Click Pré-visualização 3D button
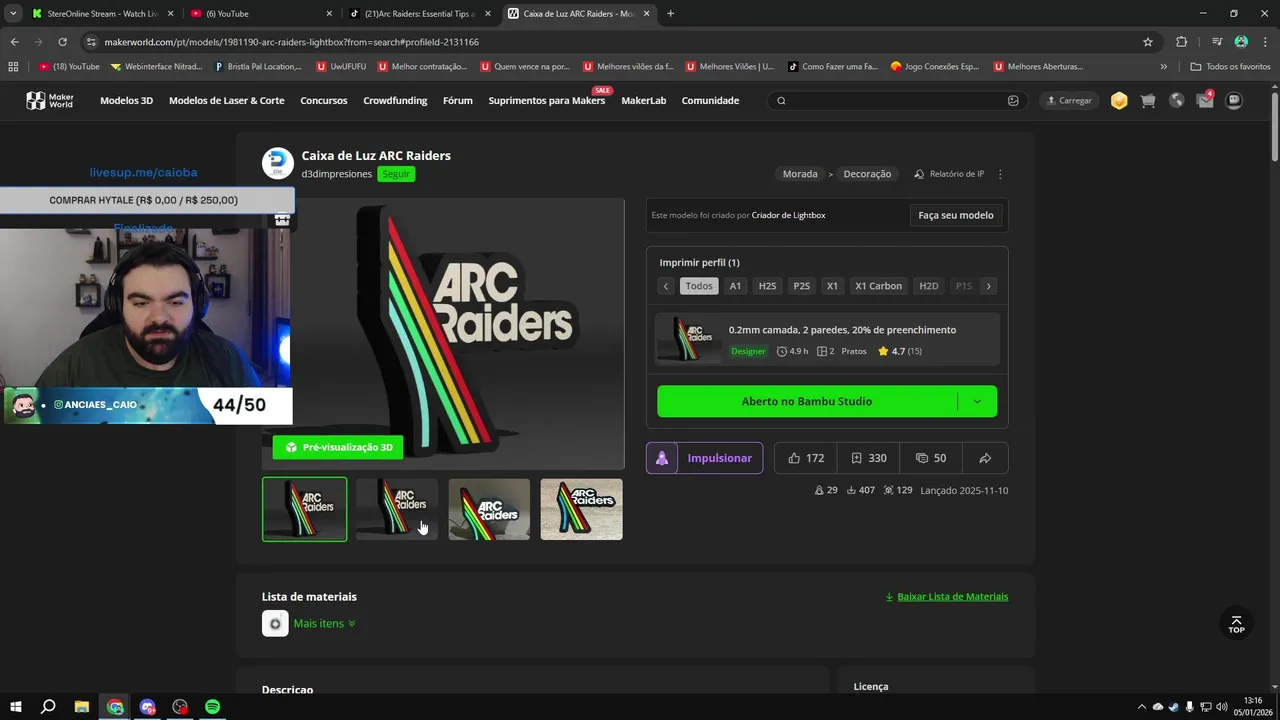The image size is (1280, 720). pyautogui.click(x=338, y=447)
